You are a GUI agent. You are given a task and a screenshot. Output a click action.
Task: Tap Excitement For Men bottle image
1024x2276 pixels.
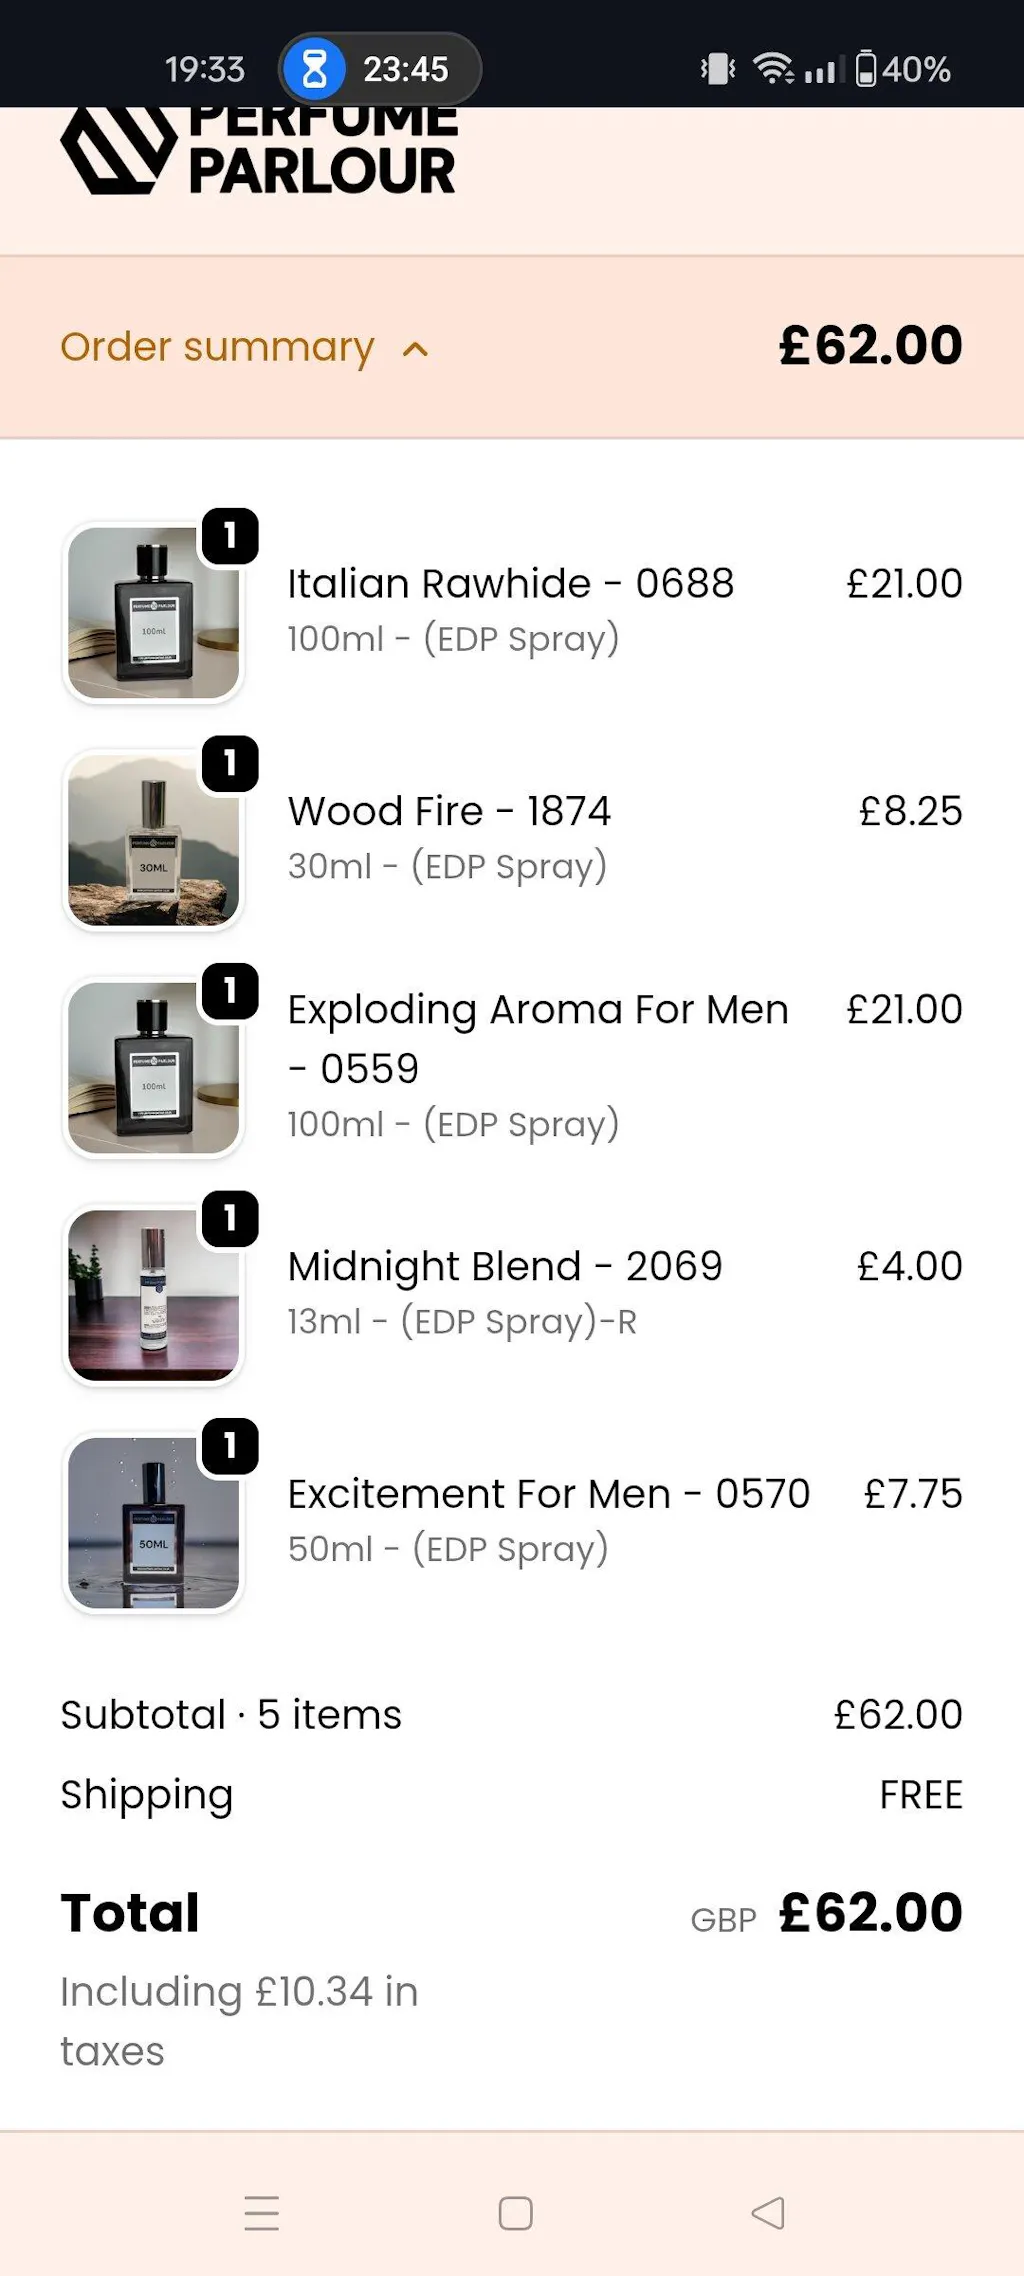click(x=153, y=1523)
